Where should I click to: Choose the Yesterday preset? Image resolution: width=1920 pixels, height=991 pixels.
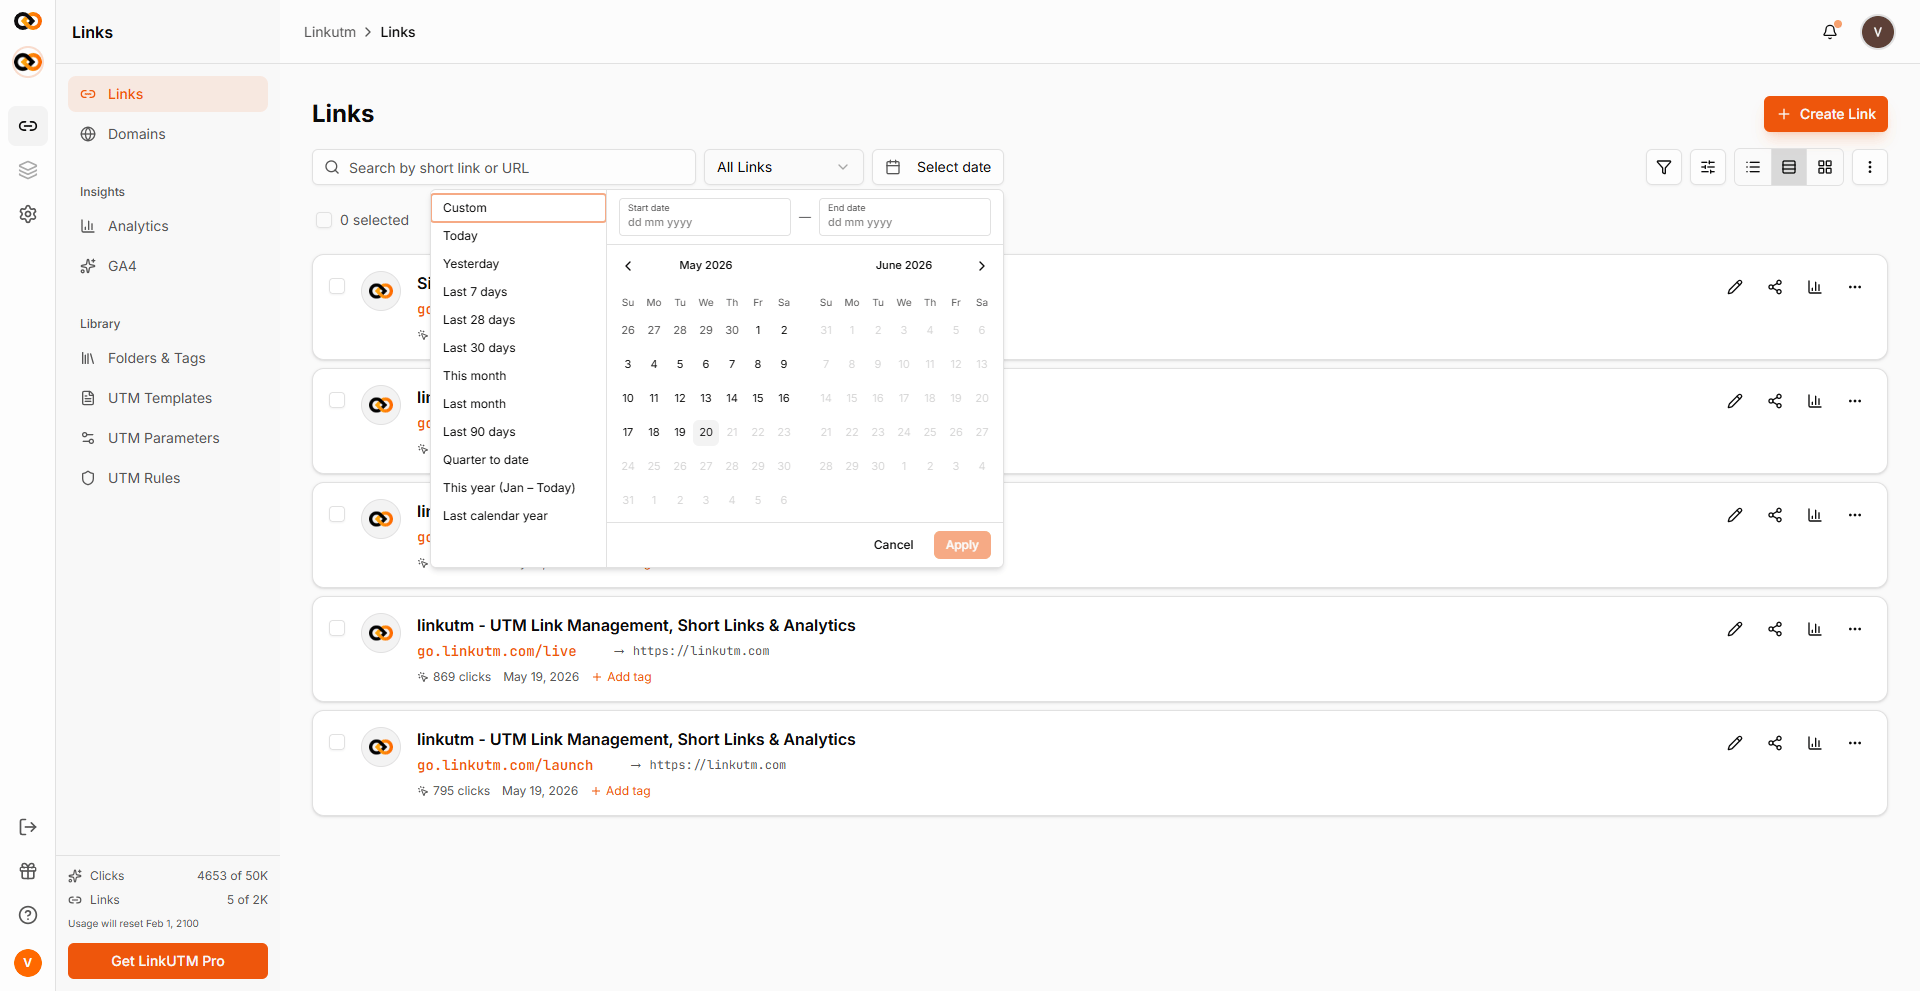click(518, 264)
